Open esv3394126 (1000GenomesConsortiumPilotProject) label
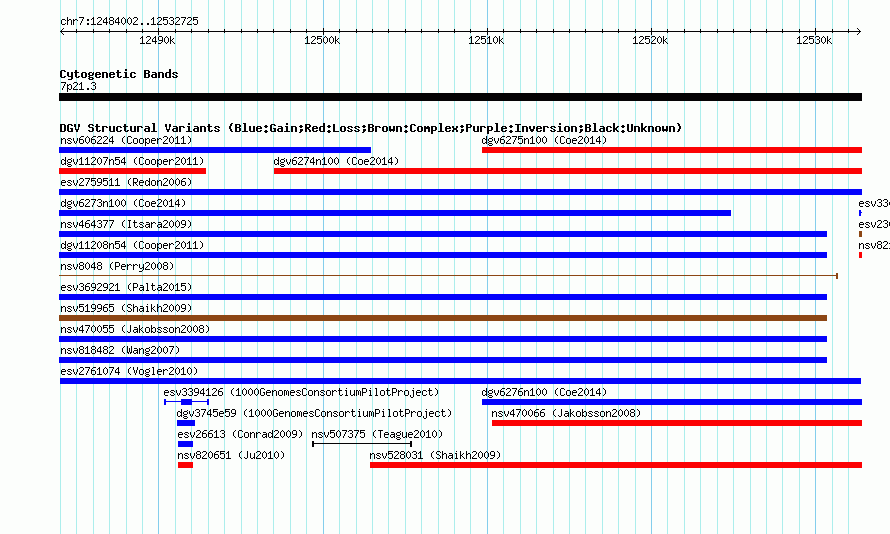Viewport: 890px width, 534px height. click(x=301, y=392)
